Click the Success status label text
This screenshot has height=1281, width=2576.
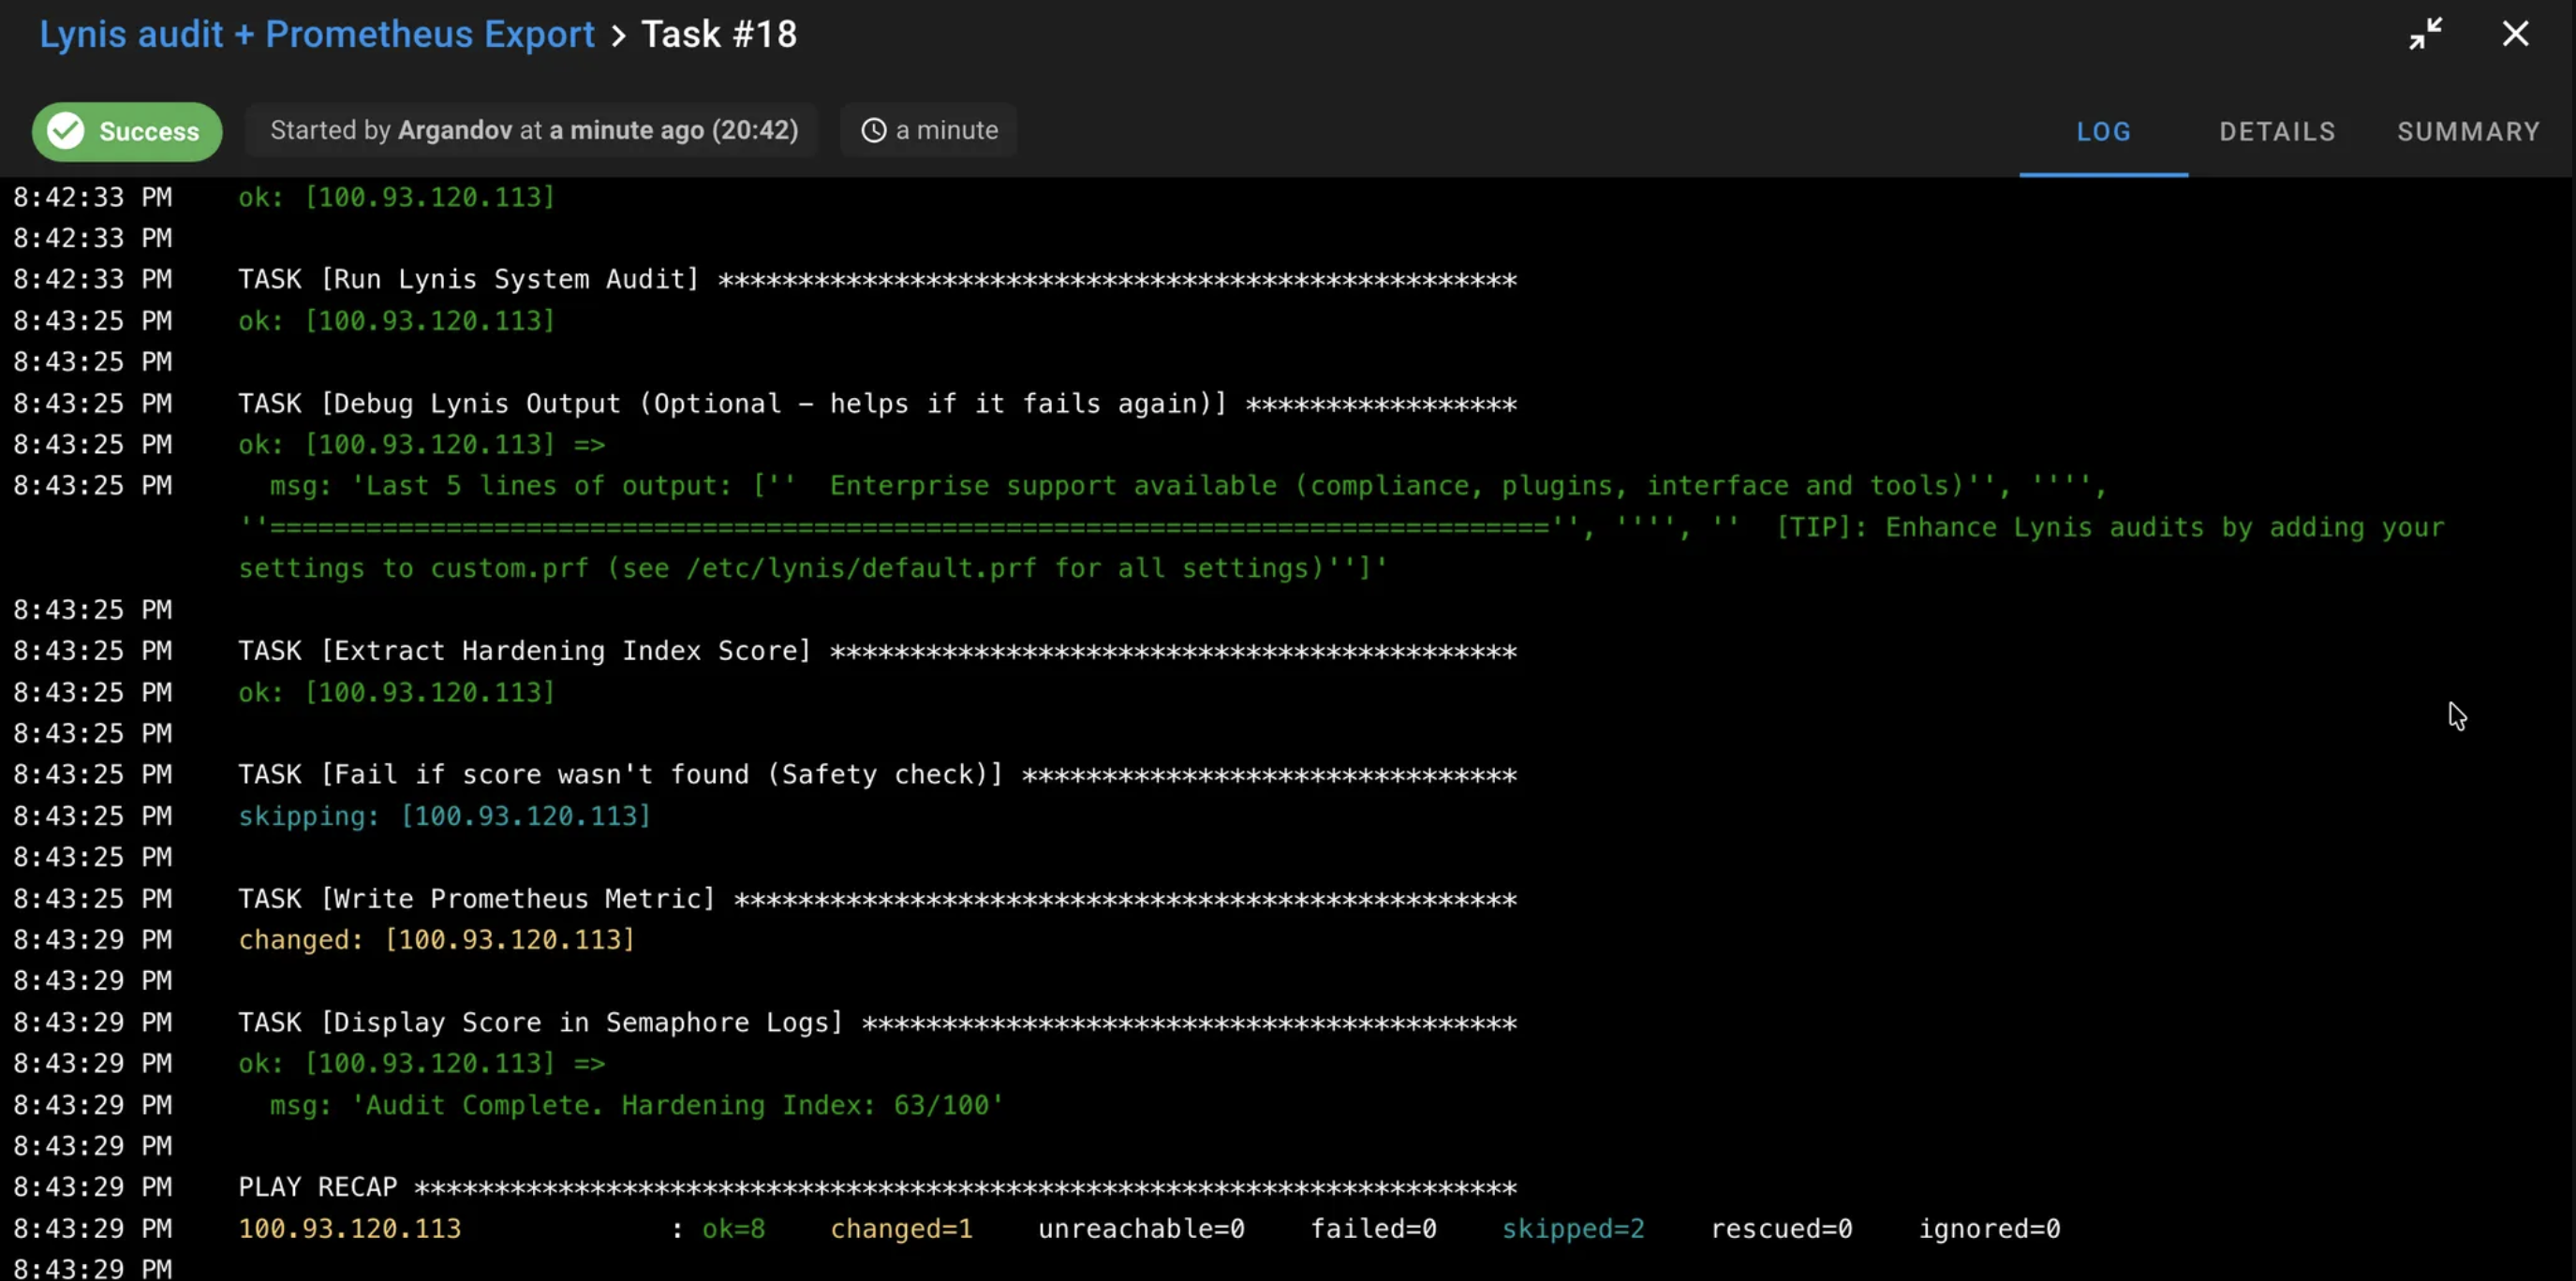(149, 132)
